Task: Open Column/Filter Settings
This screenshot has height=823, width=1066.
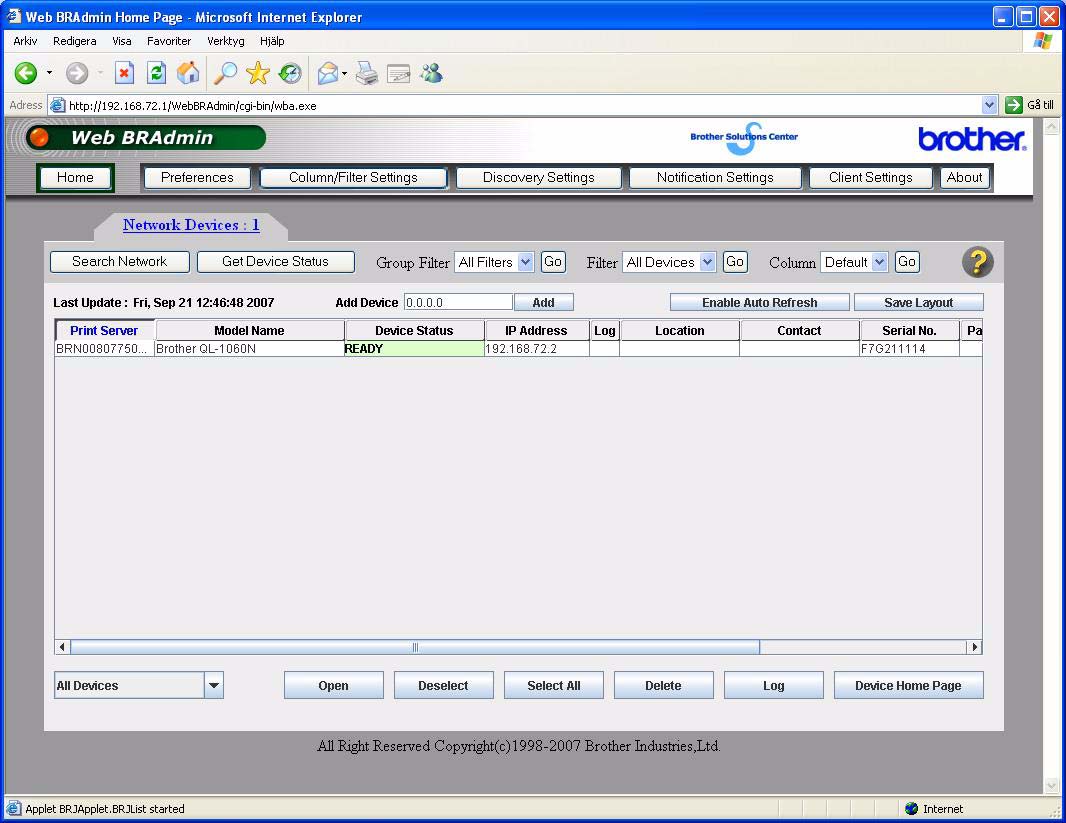Action: [354, 177]
